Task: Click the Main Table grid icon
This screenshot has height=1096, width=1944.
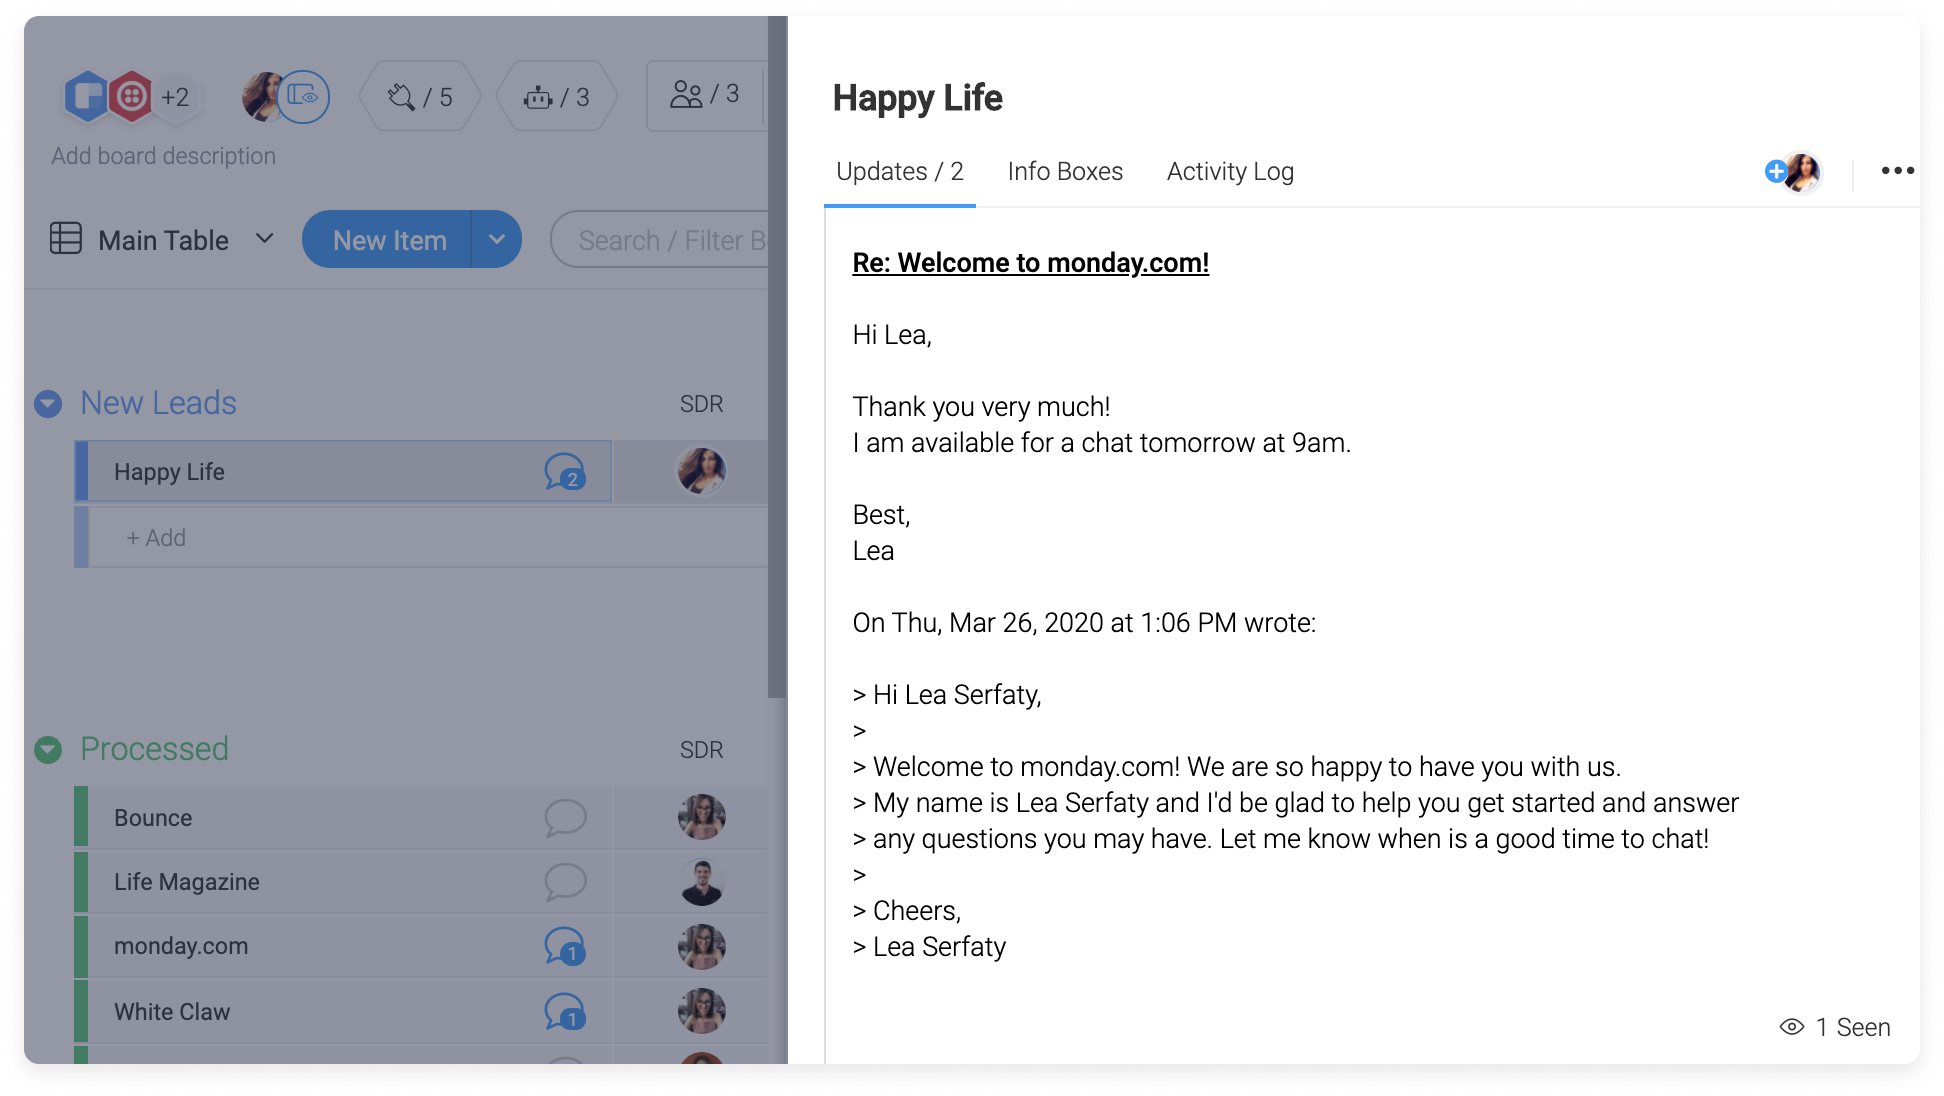Action: pos(66,238)
